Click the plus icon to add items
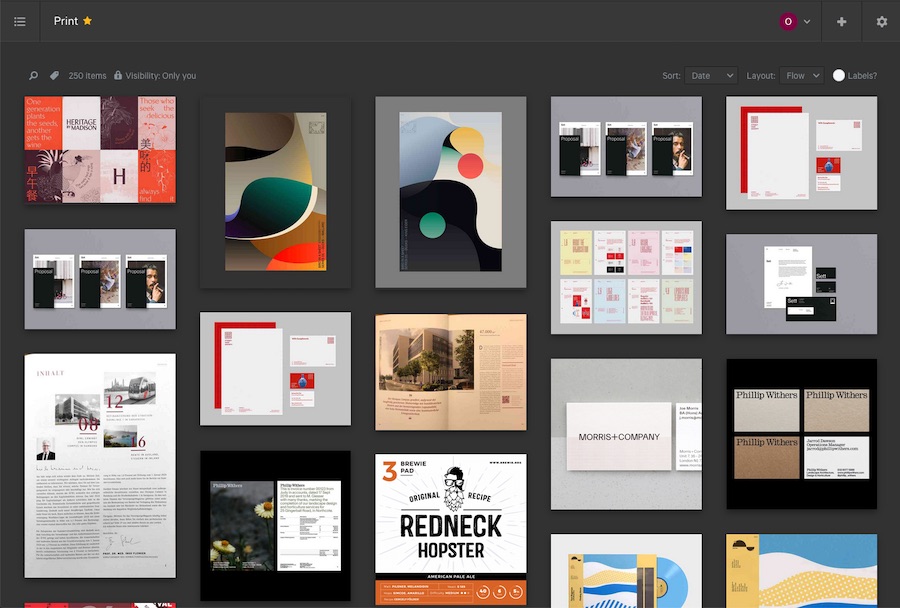This screenshot has width=900, height=608. click(841, 21)
